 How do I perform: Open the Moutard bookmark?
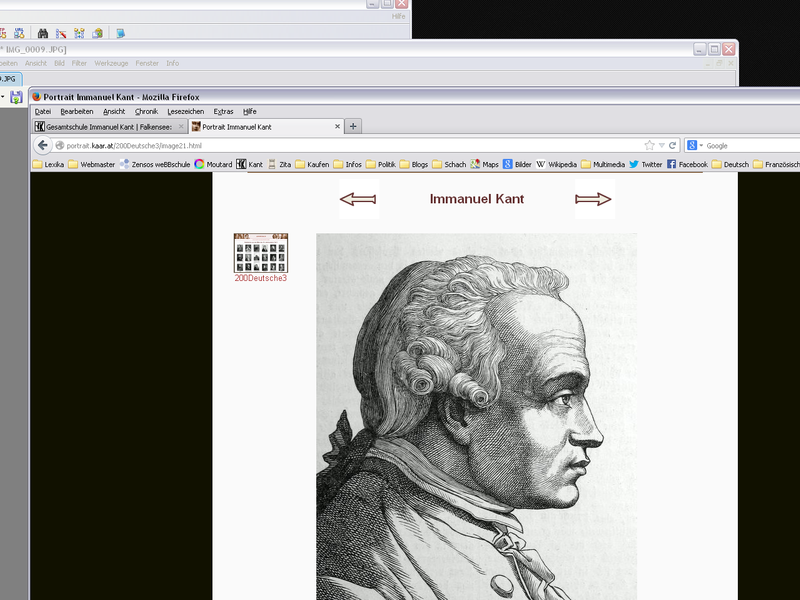(x=213, y=164)
